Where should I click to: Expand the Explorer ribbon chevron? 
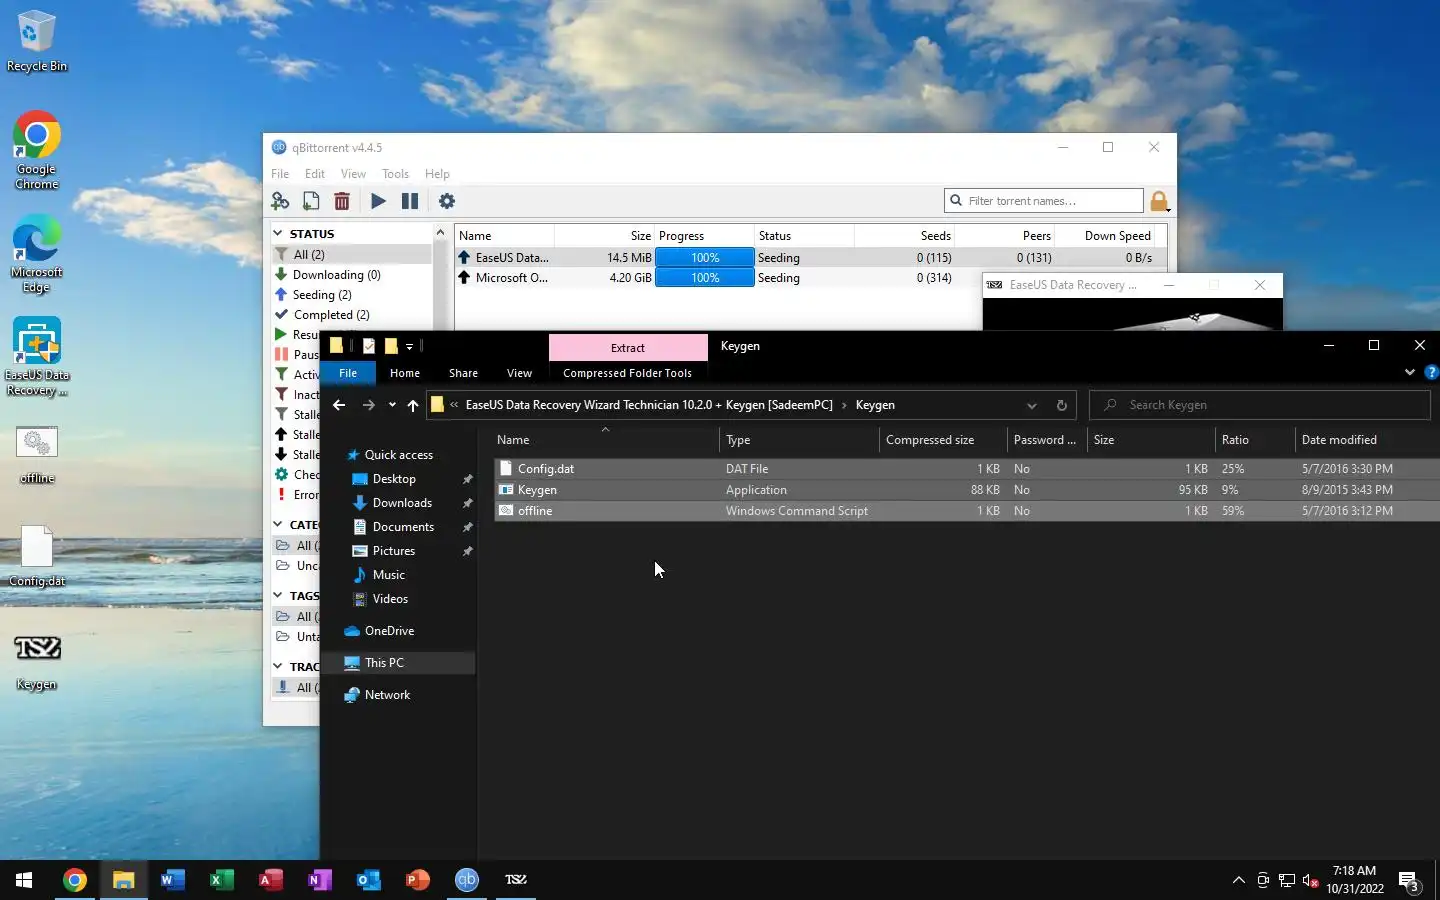point(1410,372)
